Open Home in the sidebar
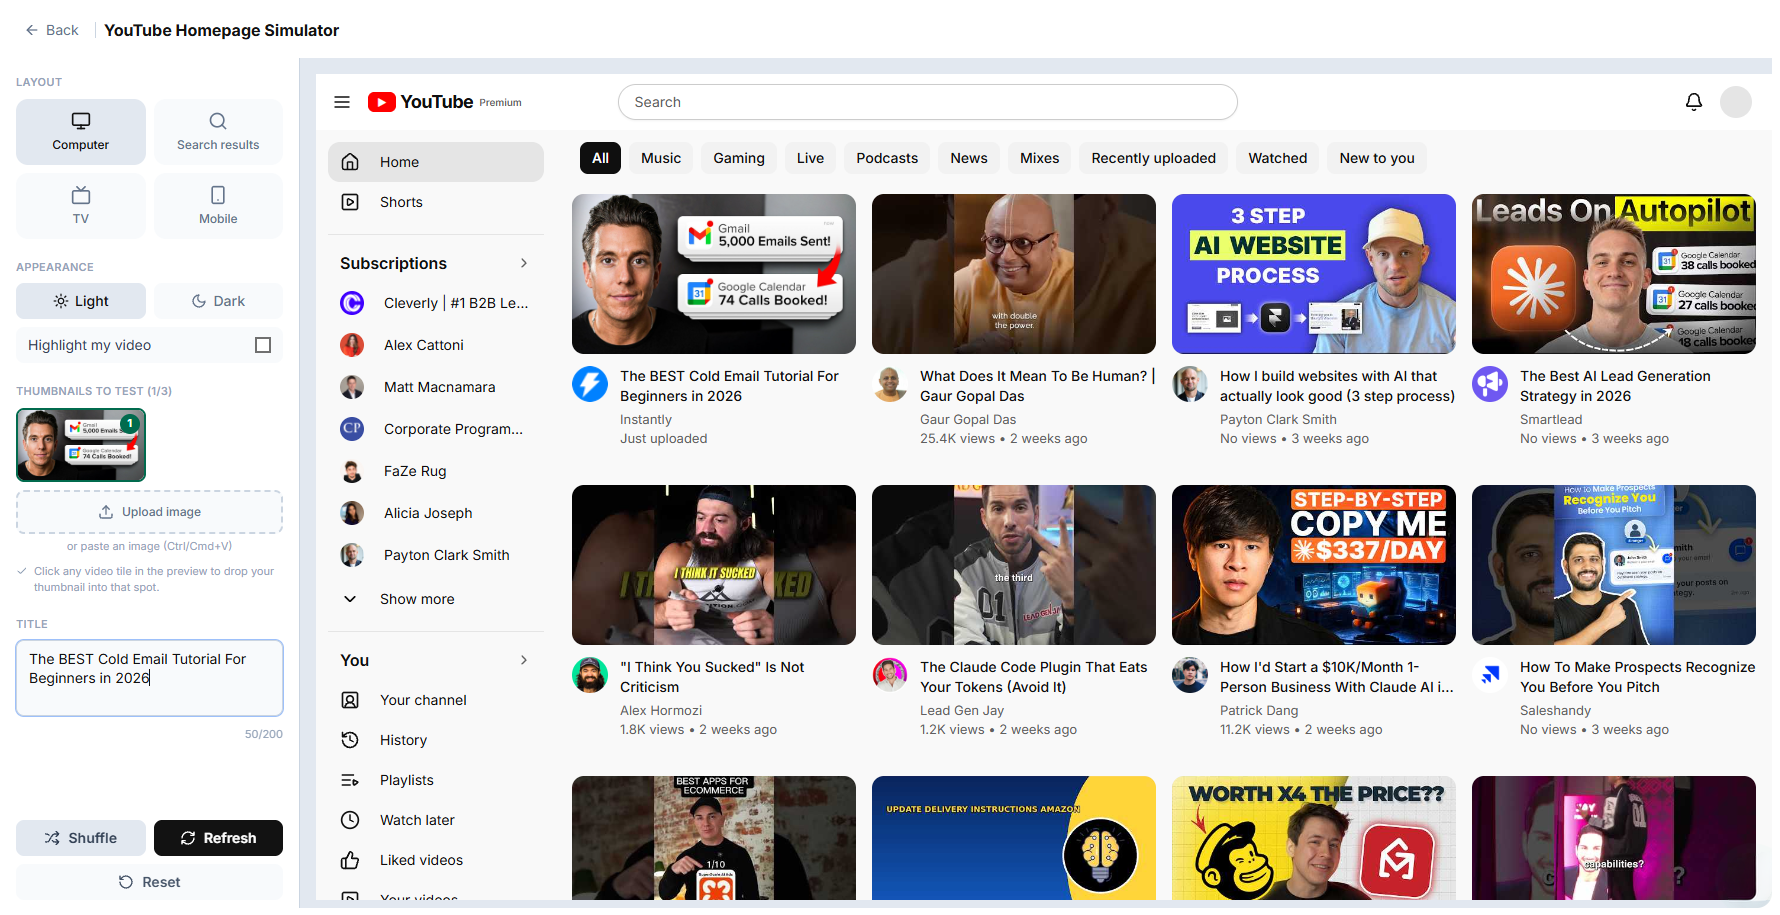The height and width of the screenshot is (915, 1780). [436, 162]
